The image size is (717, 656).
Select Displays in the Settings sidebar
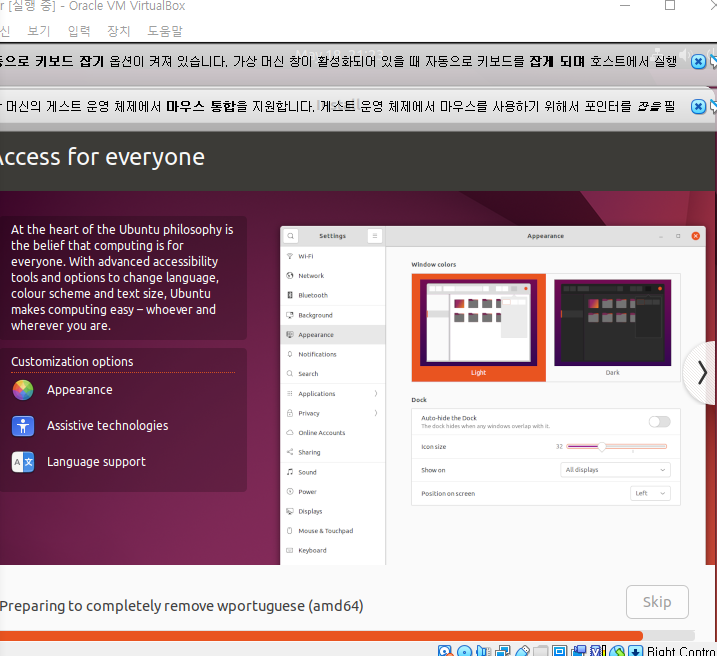332,511
